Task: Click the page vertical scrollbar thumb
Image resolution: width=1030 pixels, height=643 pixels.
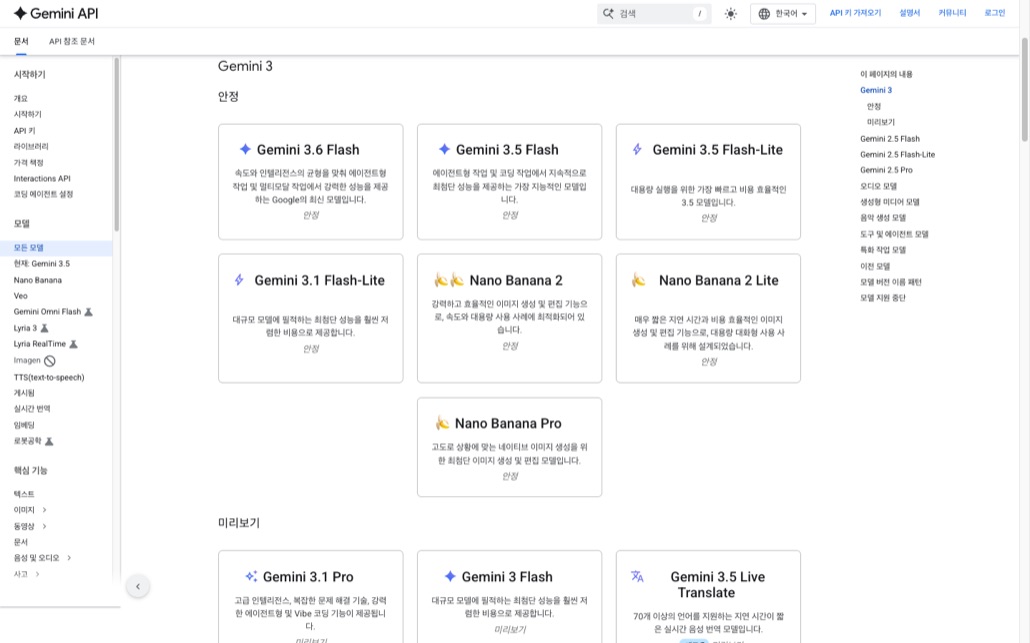Action: [x=1024, y=89]
